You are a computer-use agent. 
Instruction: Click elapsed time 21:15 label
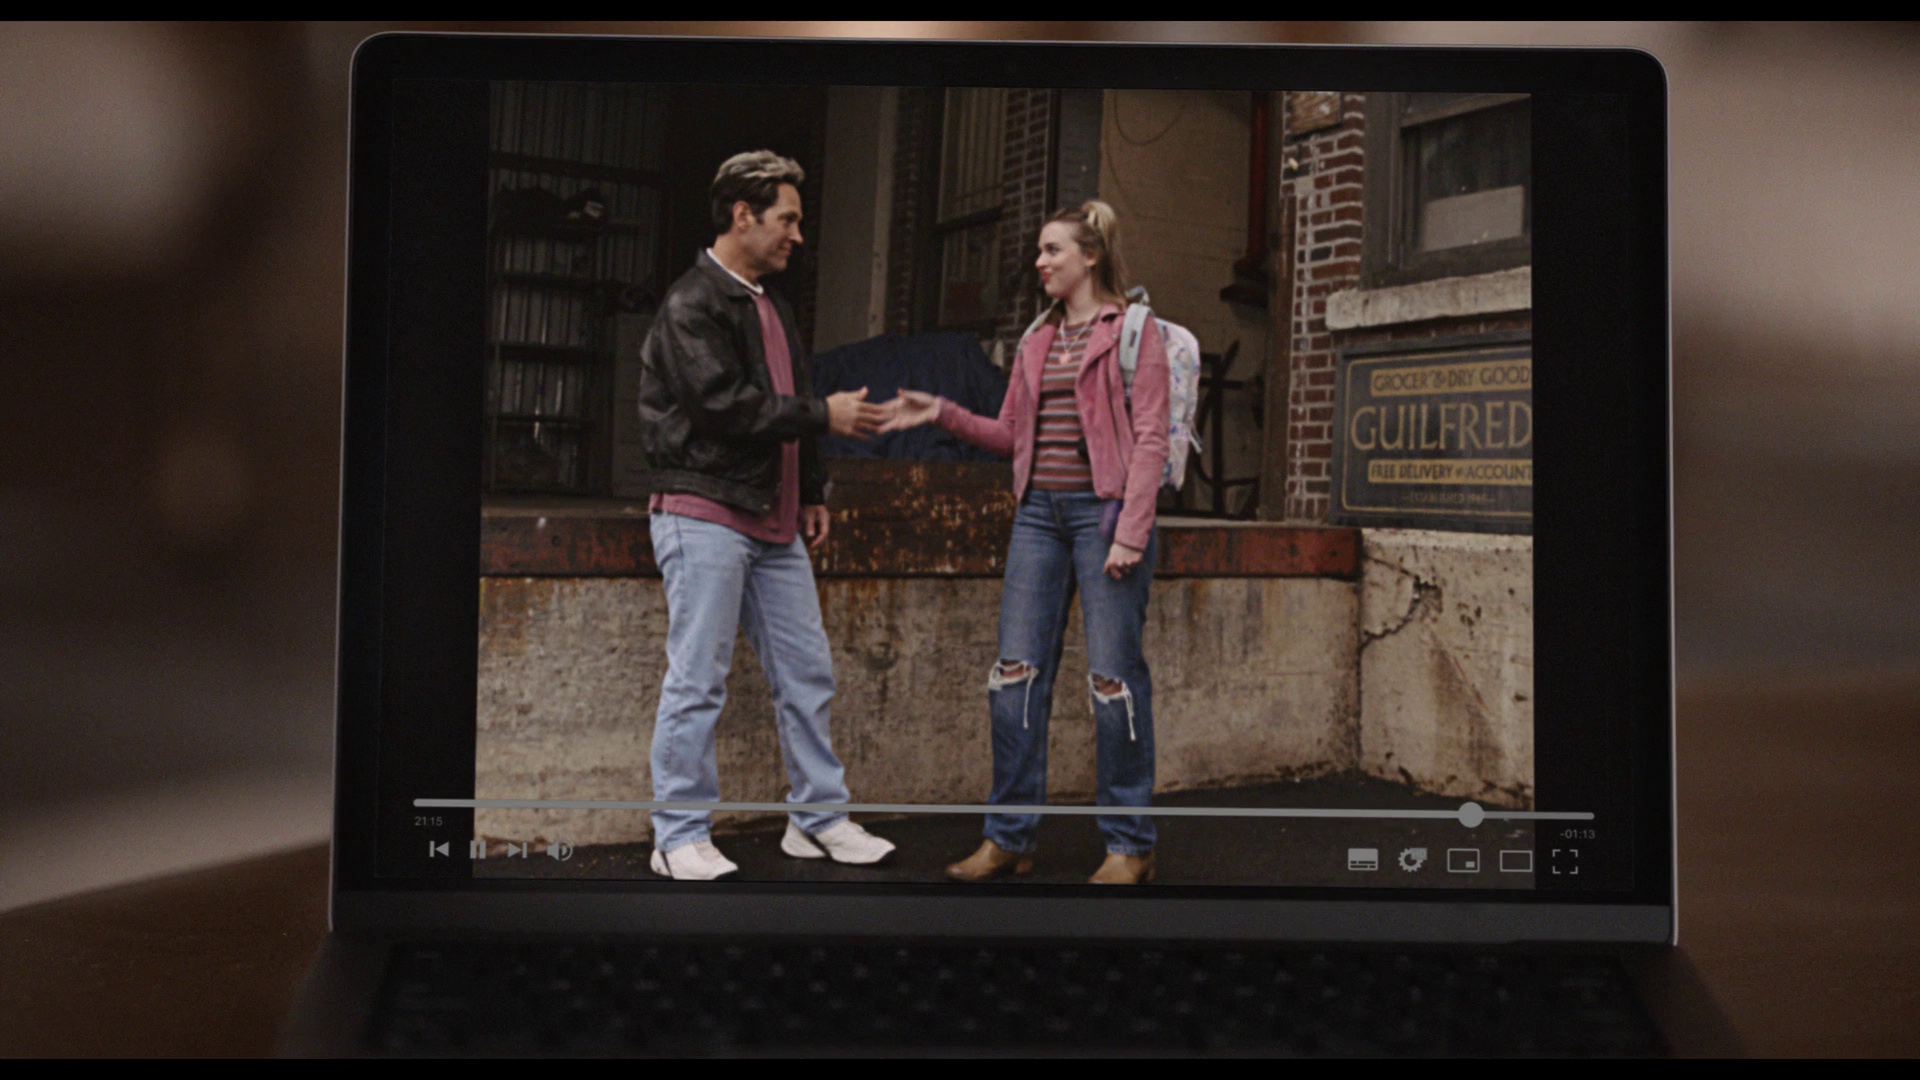(x=428, y=821)
